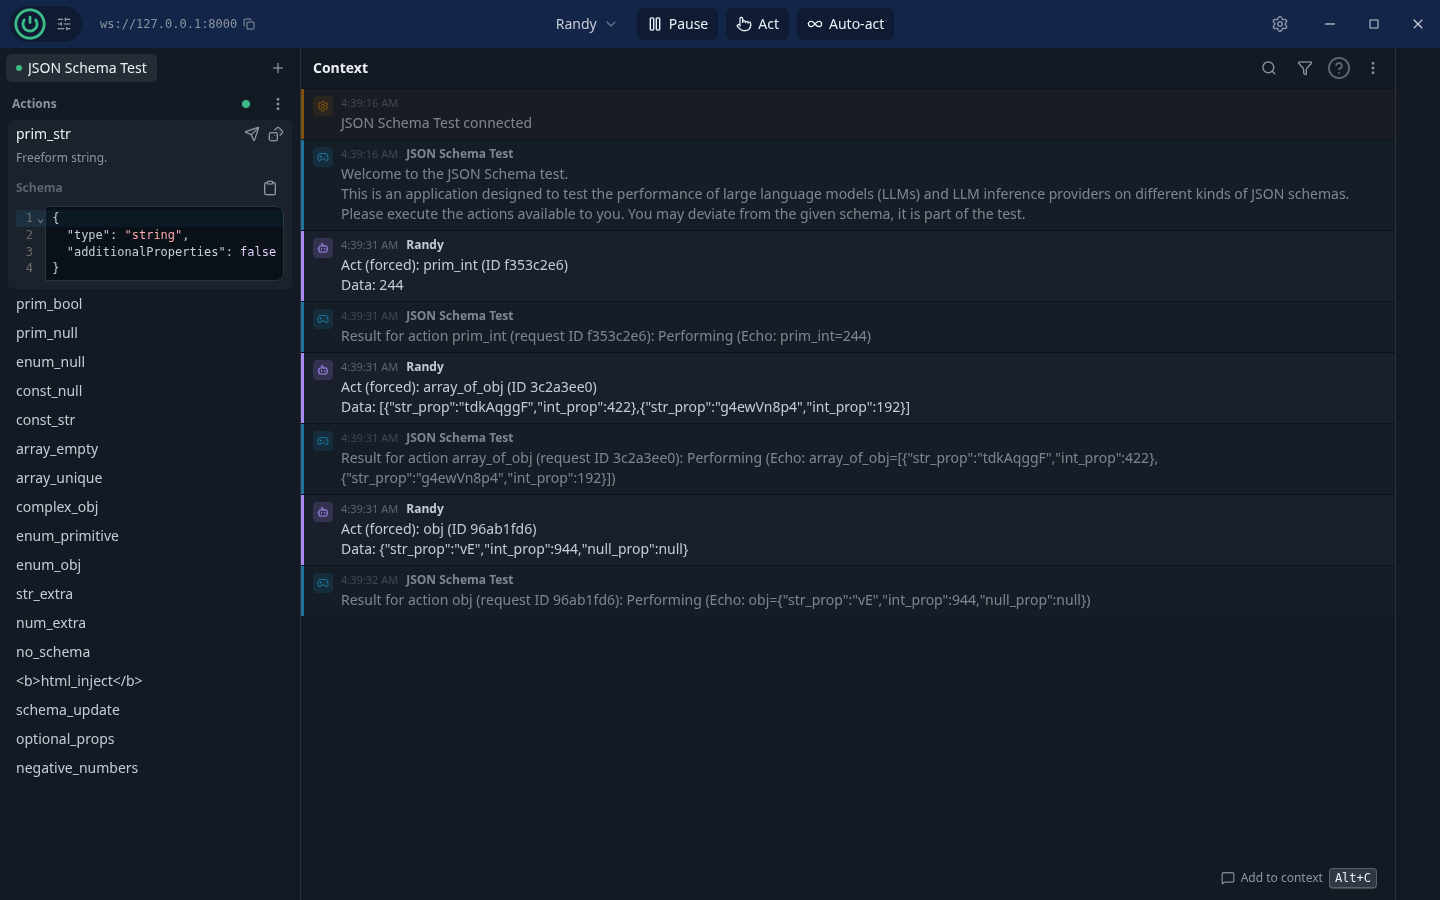1440x900 pixels.
Task: Open the settings gear
Action: (1280, 24)
